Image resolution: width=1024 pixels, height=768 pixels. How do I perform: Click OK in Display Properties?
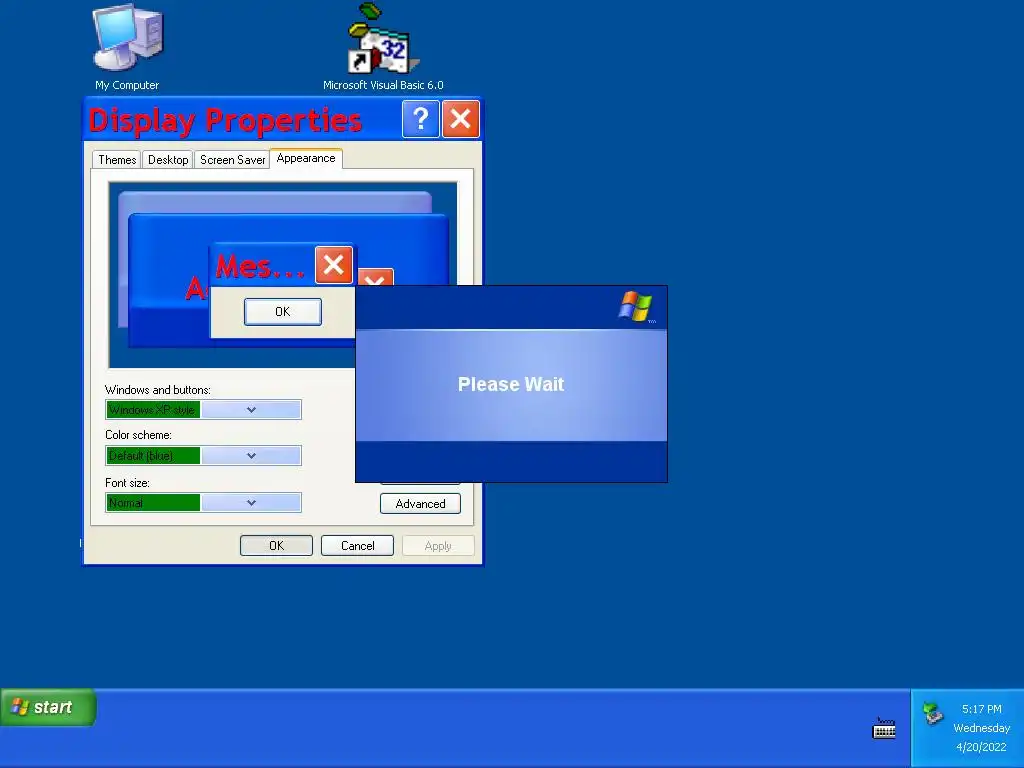(276, 546)
